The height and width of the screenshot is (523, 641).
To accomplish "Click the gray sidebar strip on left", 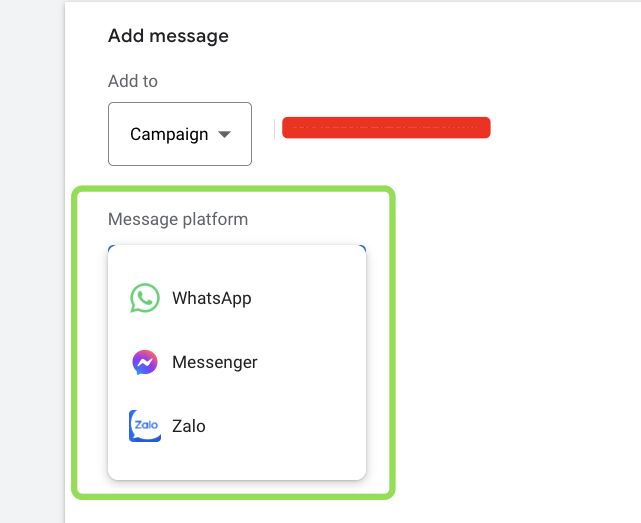I will pyautogui.click(x=32, y=260).
